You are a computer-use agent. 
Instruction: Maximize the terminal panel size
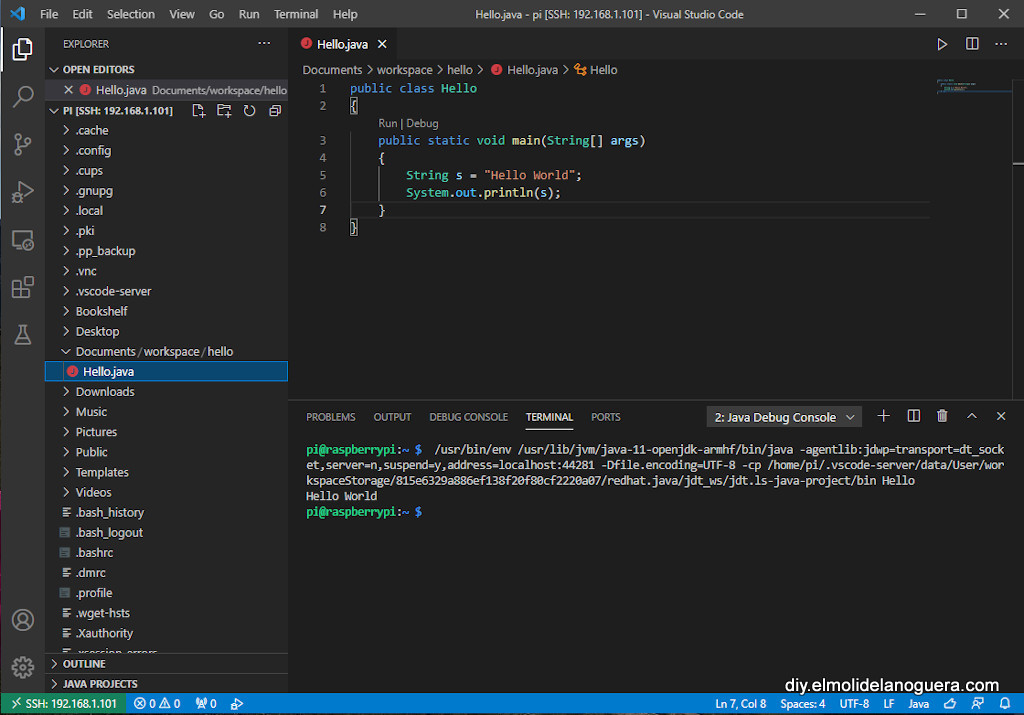coord(972,416)
